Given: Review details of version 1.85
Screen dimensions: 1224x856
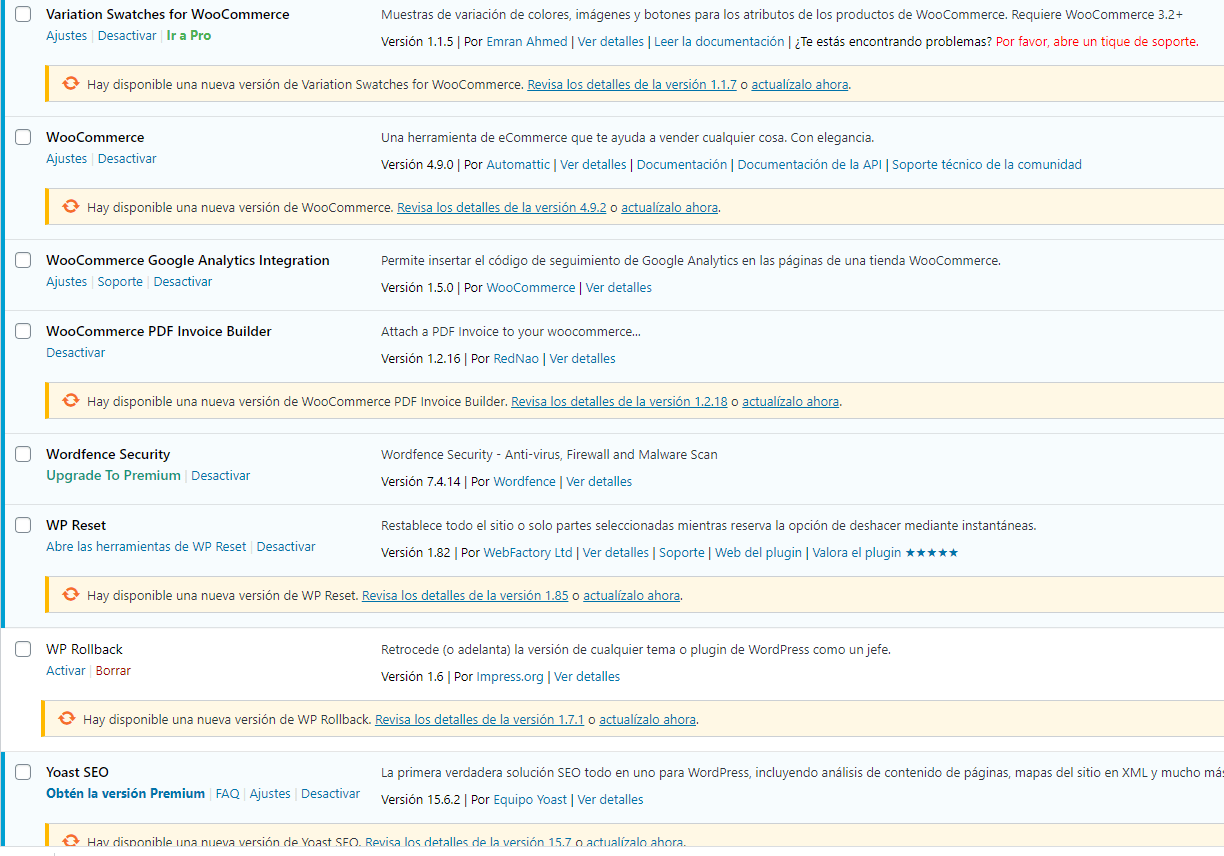Looking at the screenshot, I should (x=465, y=596).
